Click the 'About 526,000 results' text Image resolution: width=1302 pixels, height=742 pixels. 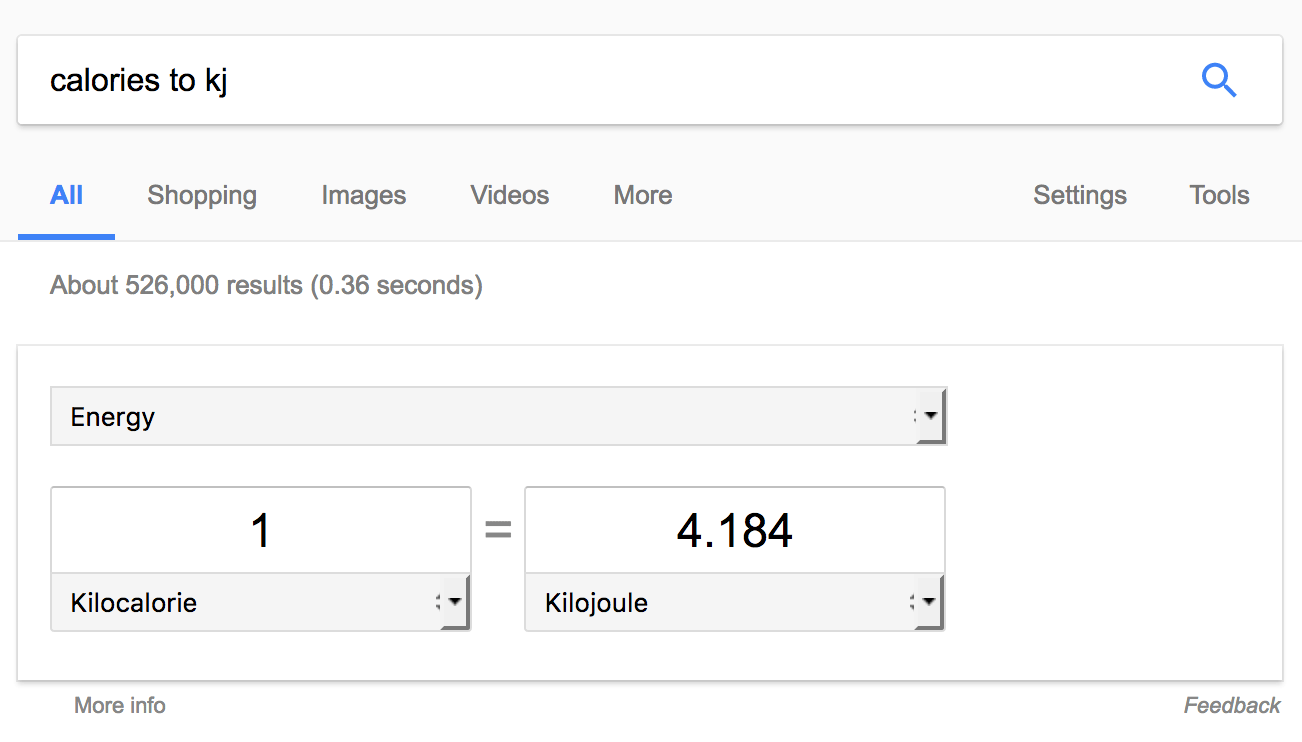point(266,286)
